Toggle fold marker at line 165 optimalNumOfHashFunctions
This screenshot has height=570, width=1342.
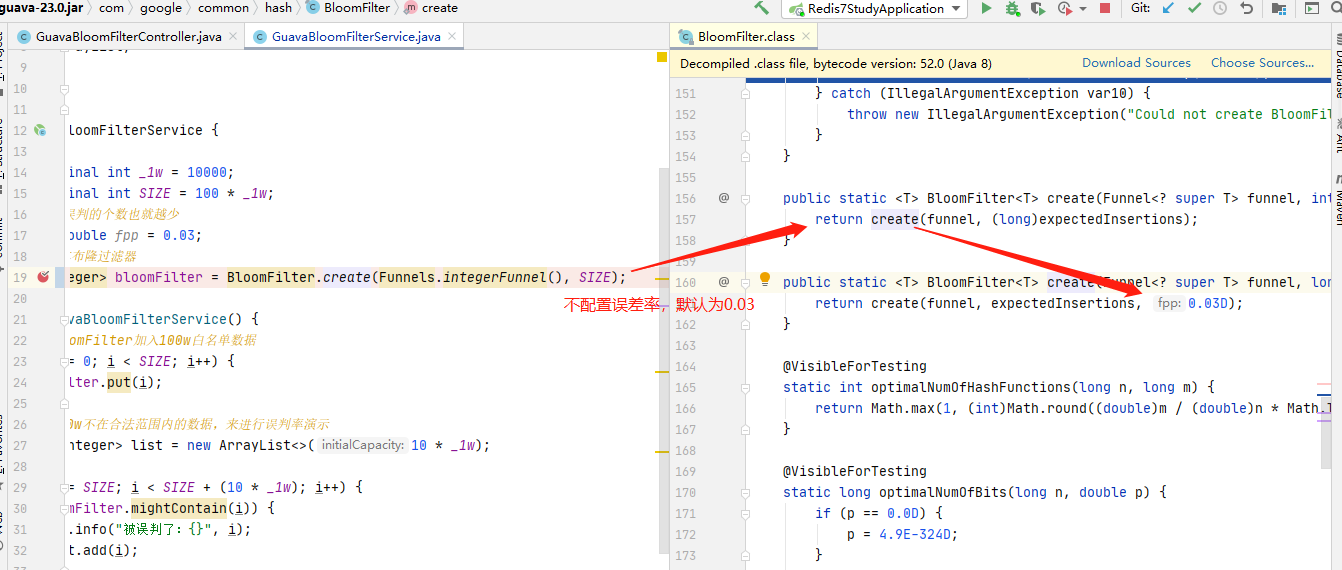coord(745,387)
